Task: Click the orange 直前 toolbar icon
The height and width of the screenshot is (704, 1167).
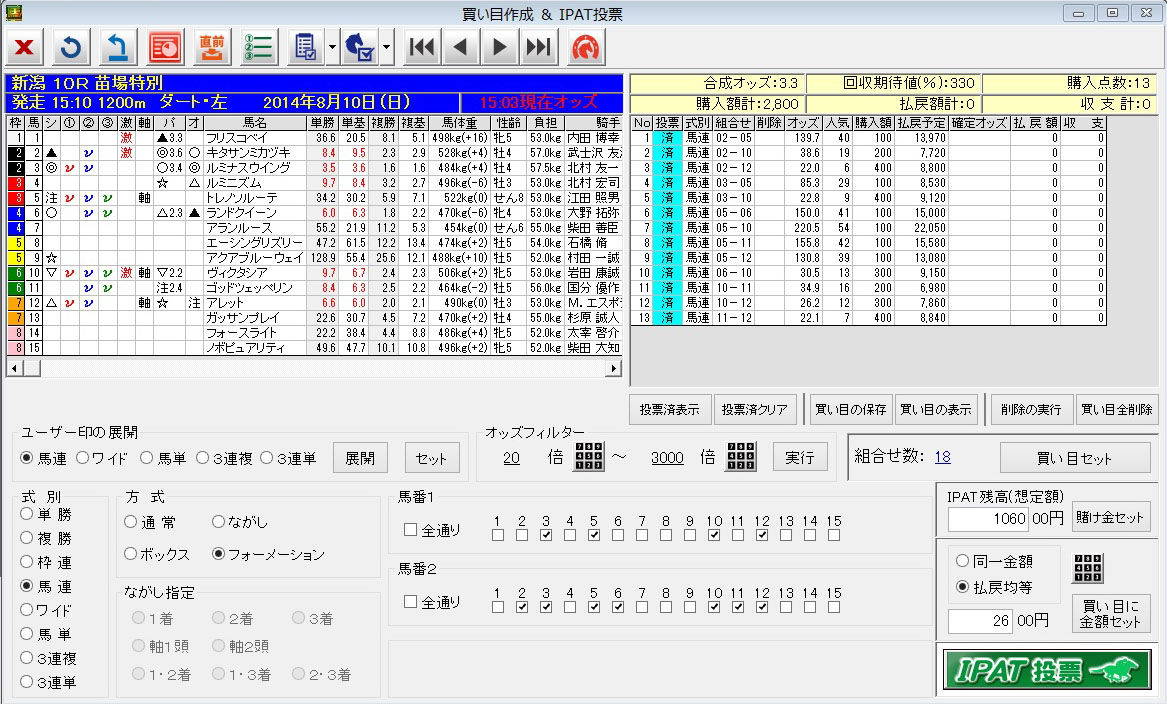Action: [212, 48]
